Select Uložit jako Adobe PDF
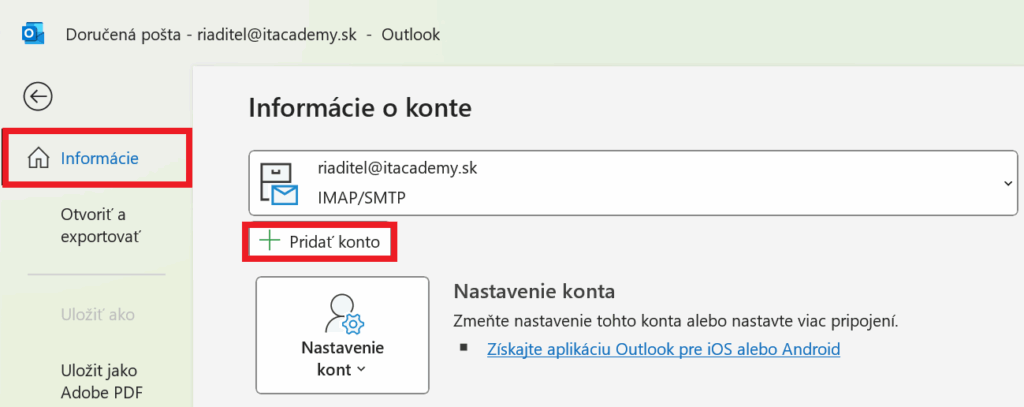The width and height of the screenshot is (1024, 407). coord(101,382)
